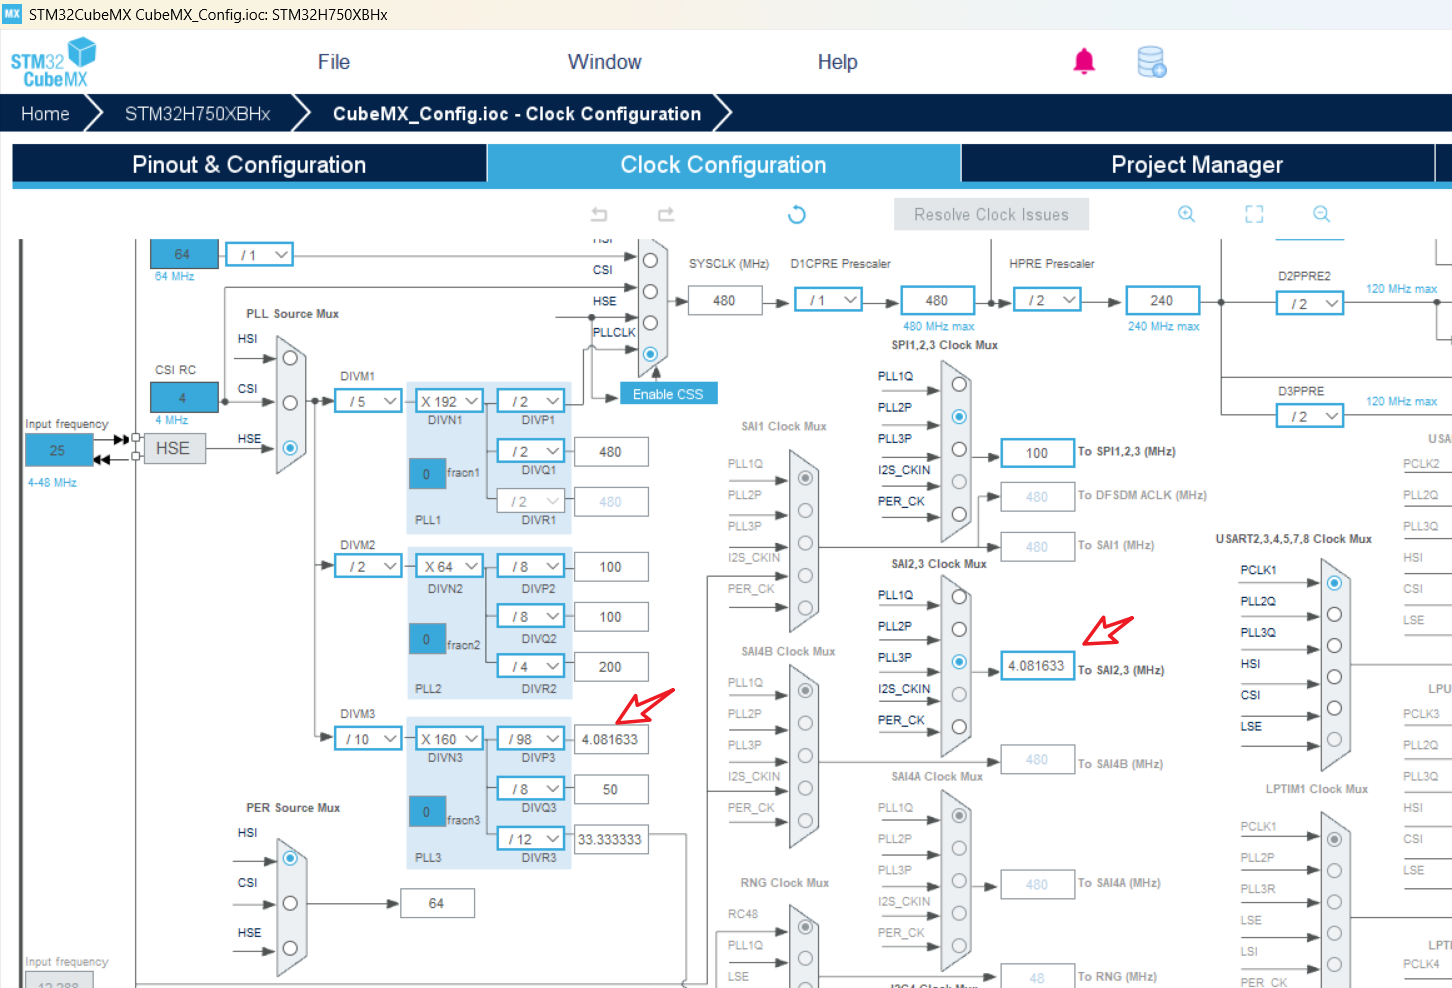The height and width of the screenshot is (988, 1452).
Task: Click CubeMX_Config.ioc - Clock Configuration breadcrumb
Action: (517, 114)
